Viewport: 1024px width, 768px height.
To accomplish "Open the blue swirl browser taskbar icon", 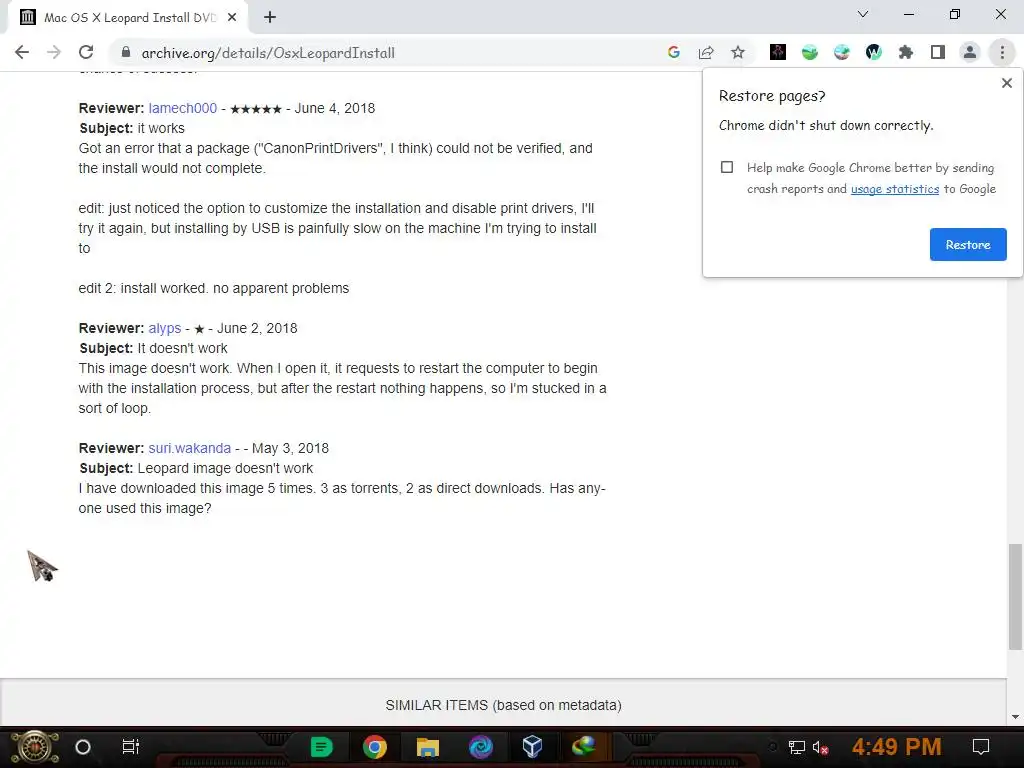I will coord(481,746).
